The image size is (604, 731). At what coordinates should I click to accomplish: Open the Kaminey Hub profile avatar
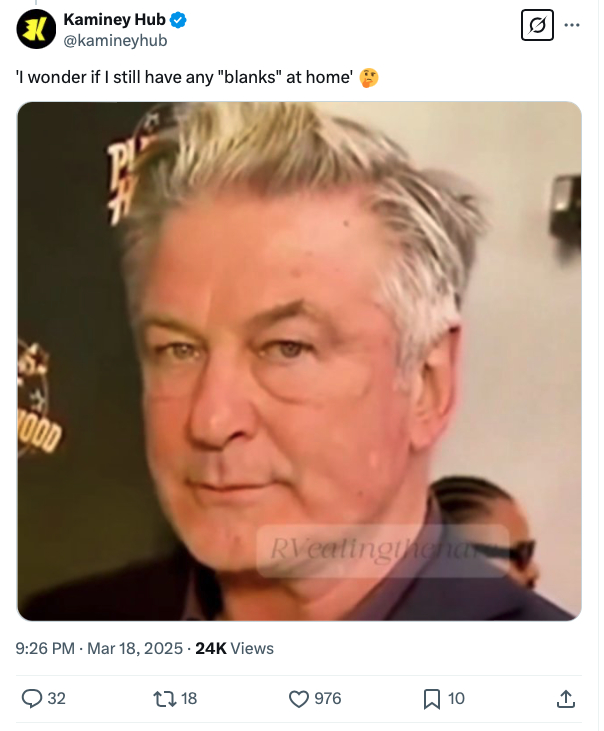[36, 29]
